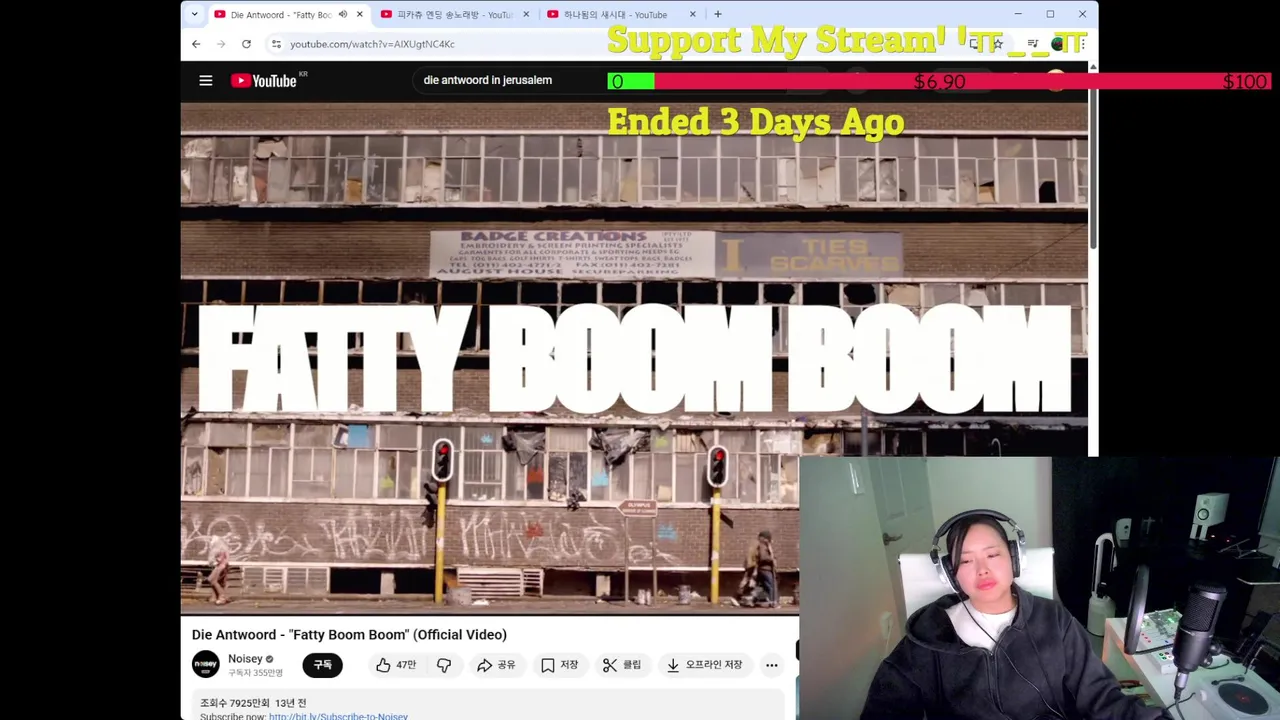Share the video using 공유 button
The image size is (1280, 720).
click(x=496, y=665)
